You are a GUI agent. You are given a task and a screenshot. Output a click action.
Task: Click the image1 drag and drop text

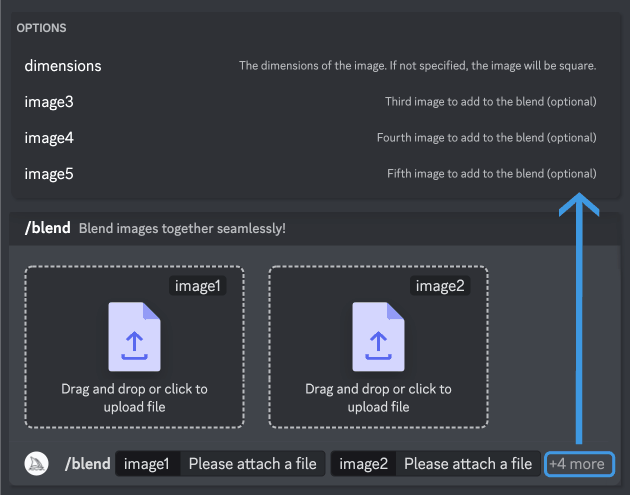134,398
